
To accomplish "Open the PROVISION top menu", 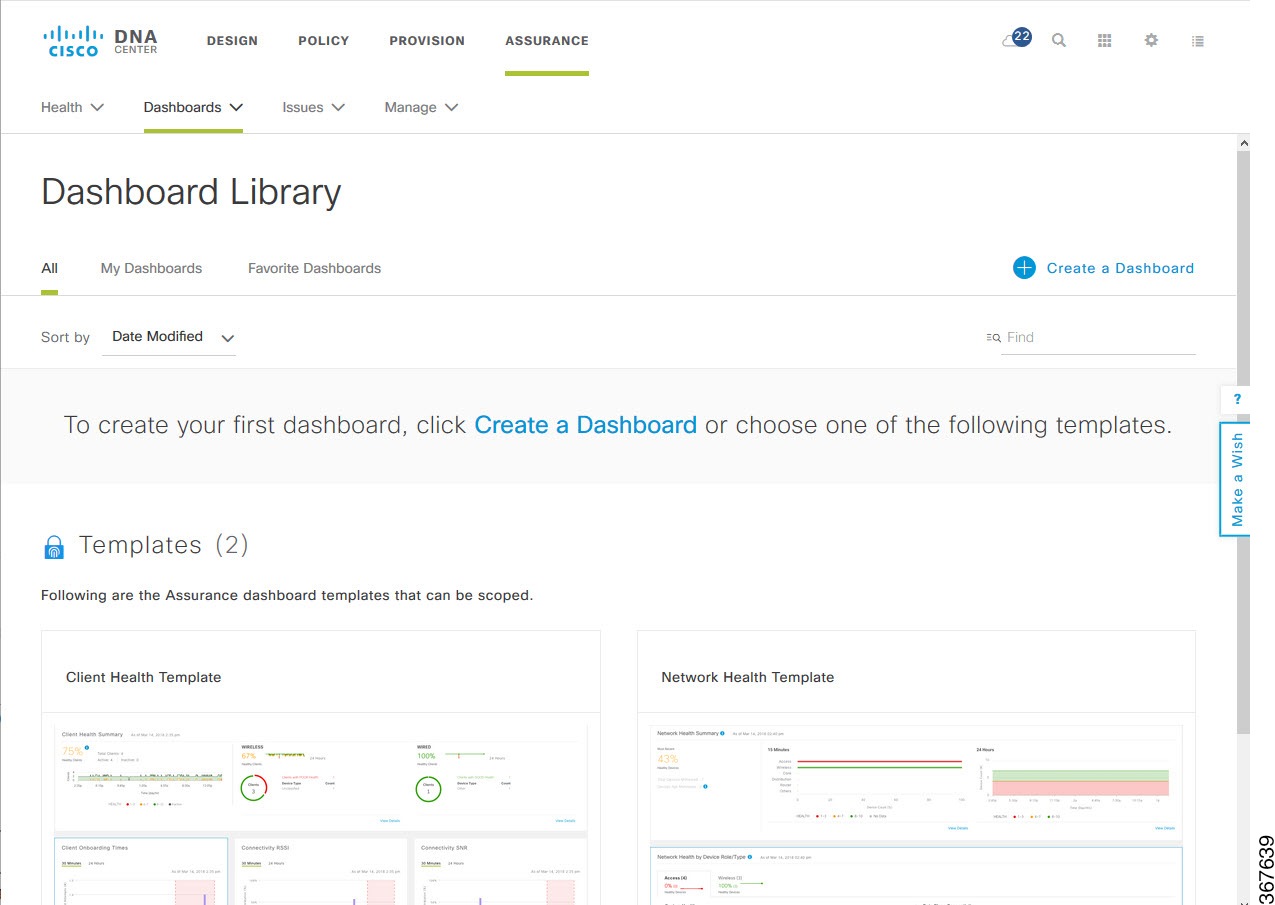I will (x=427, y=41).
